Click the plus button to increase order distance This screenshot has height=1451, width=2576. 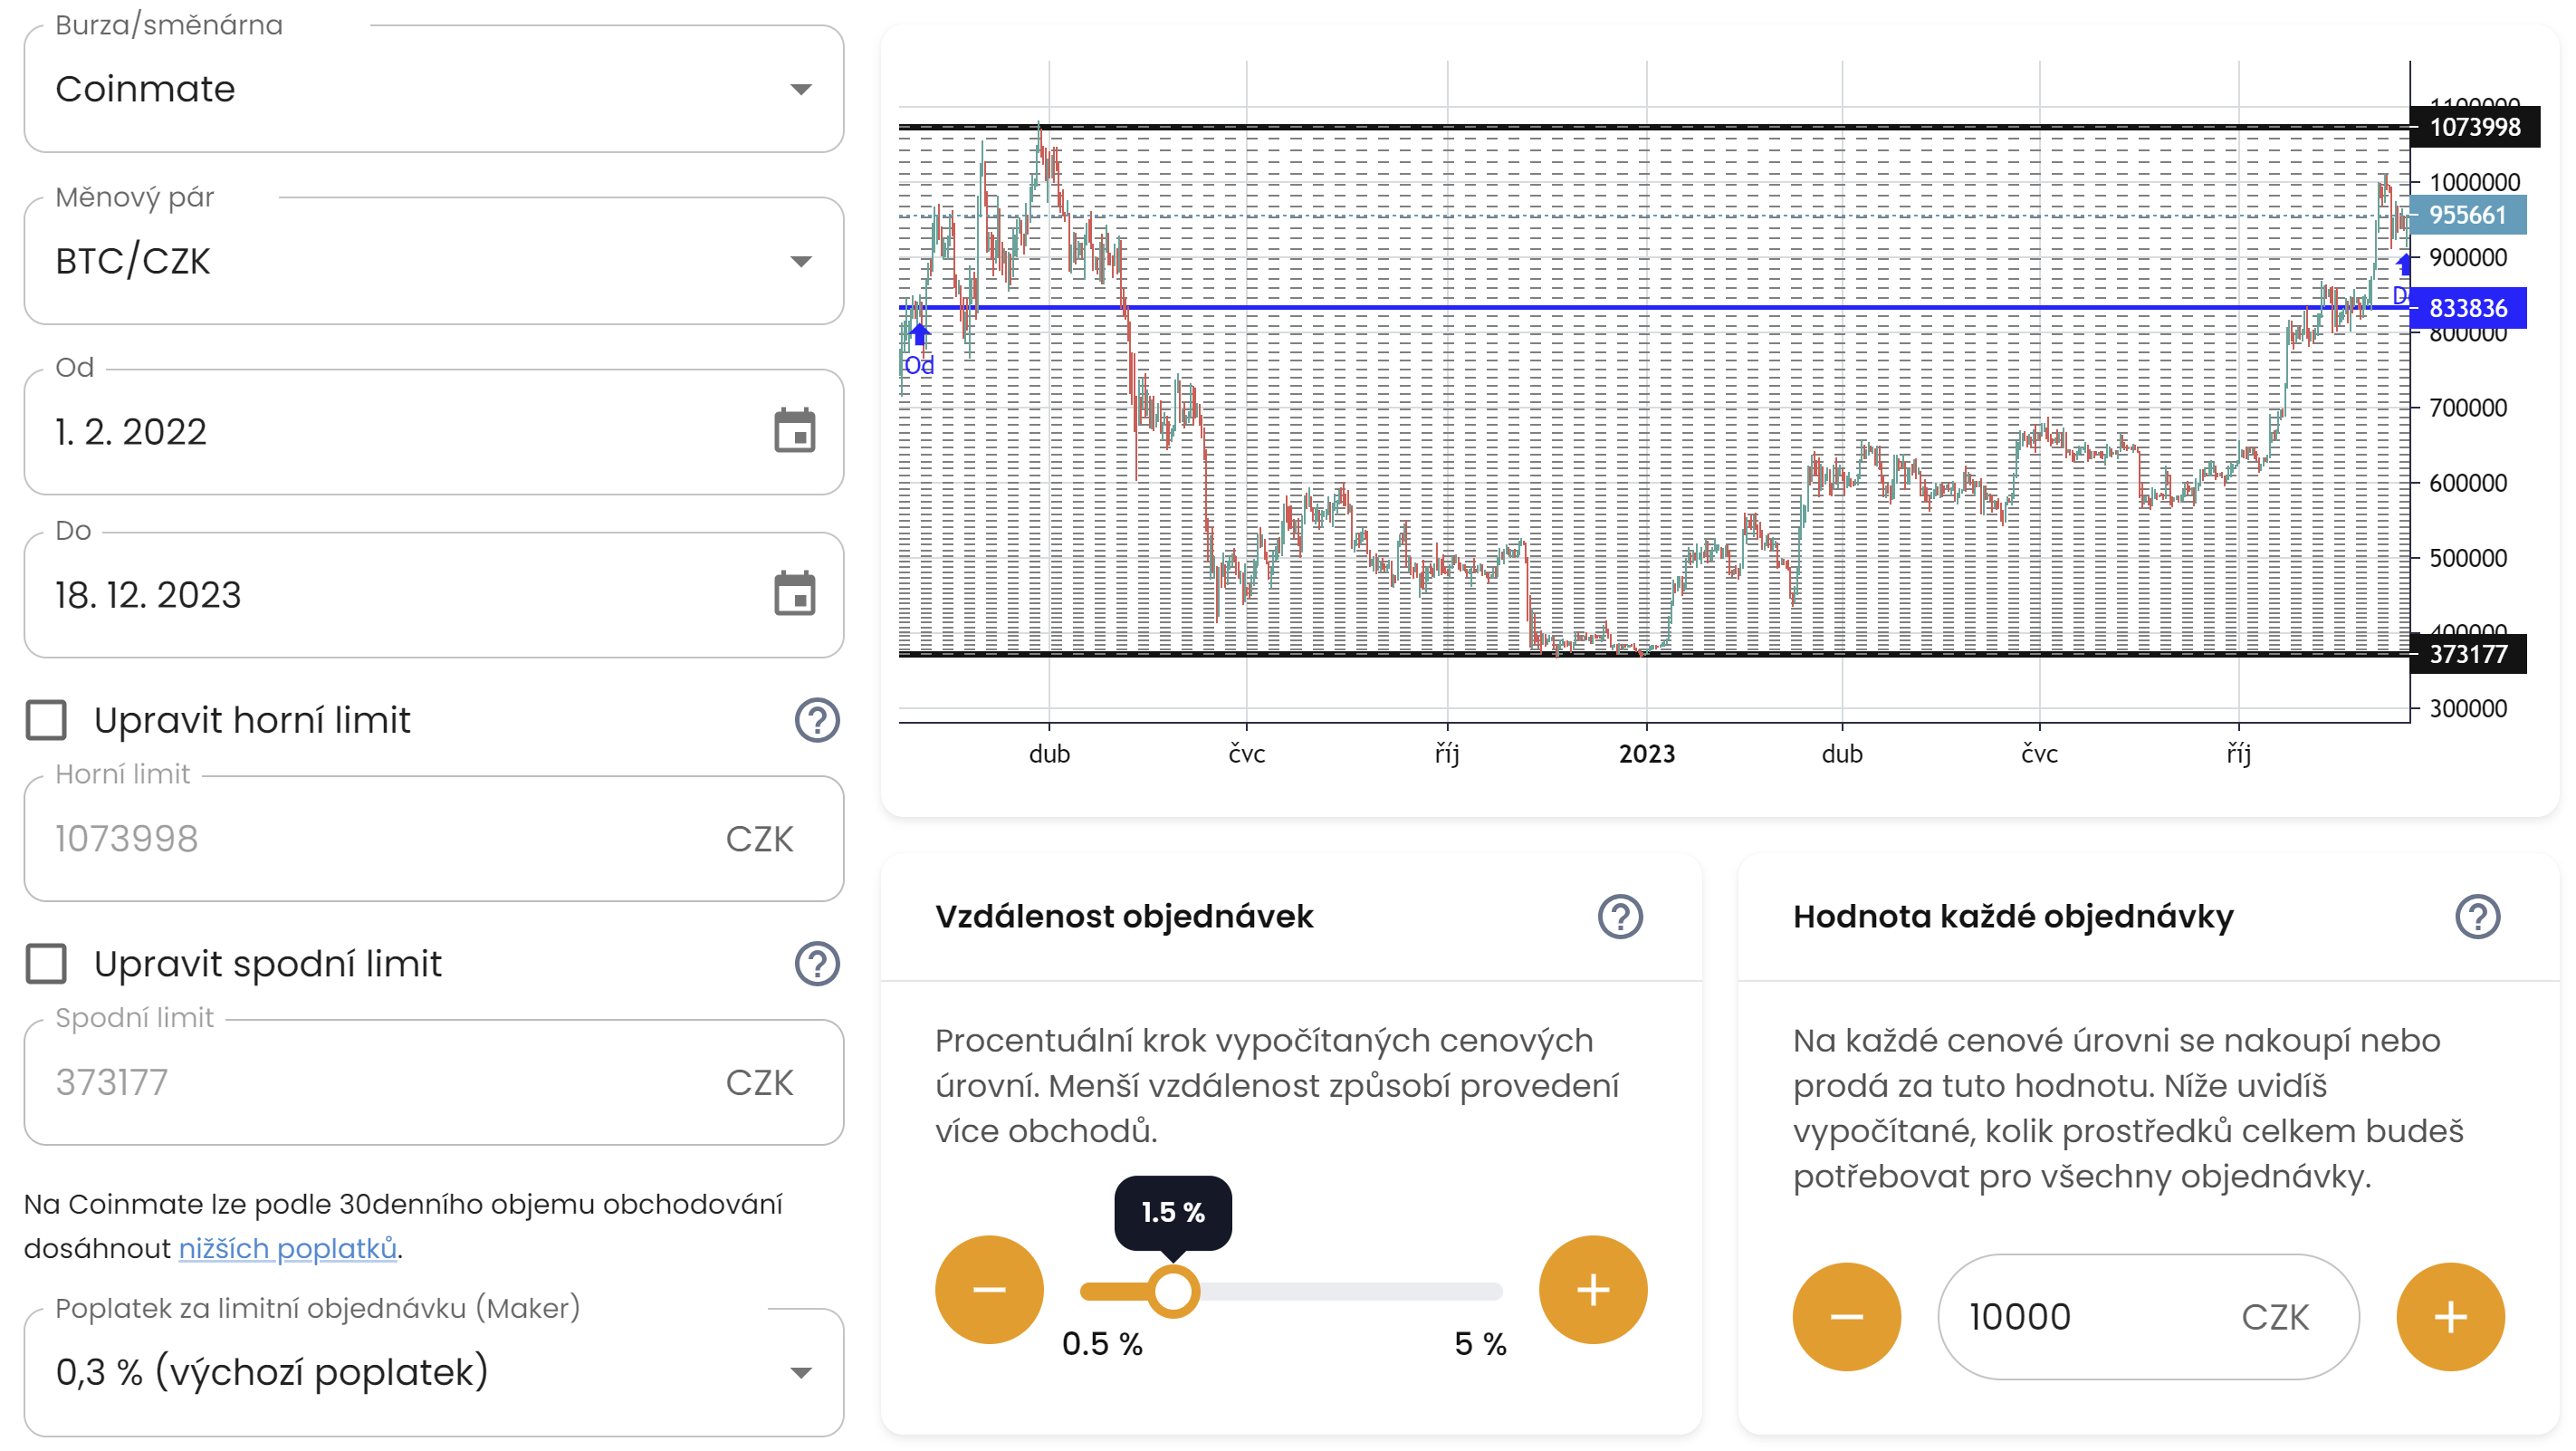1592,1289
